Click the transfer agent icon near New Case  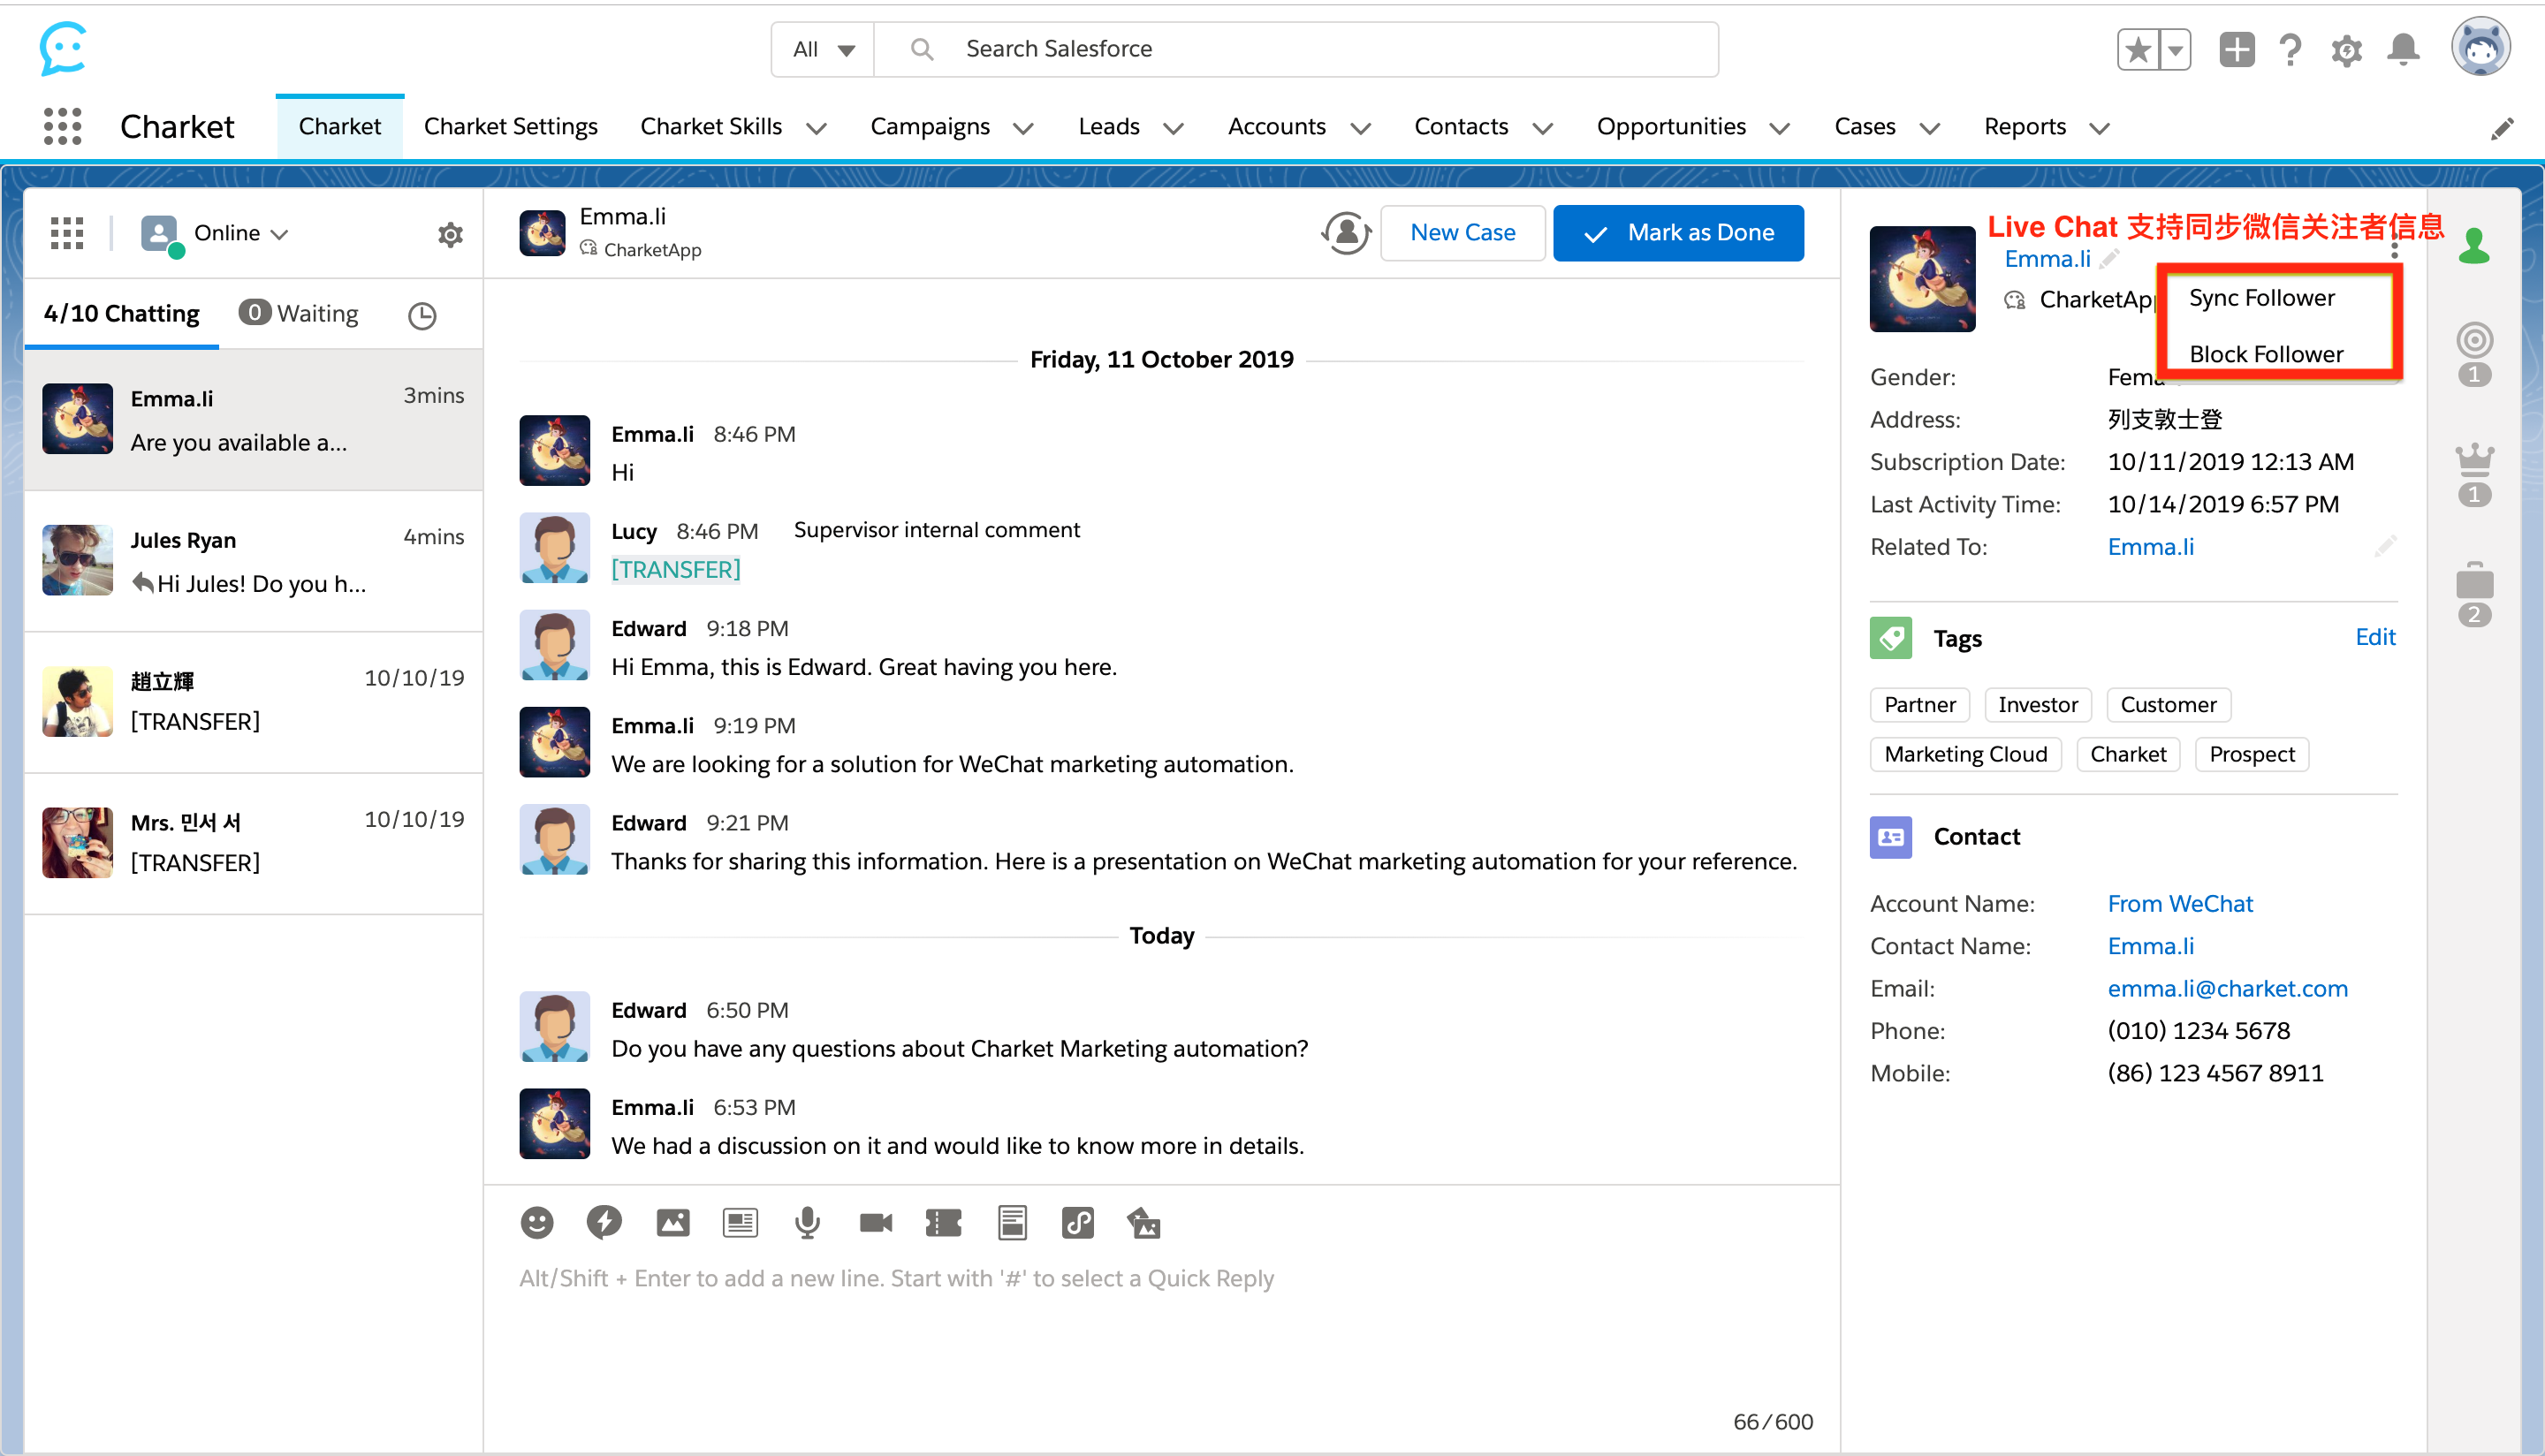[1346, 233]
